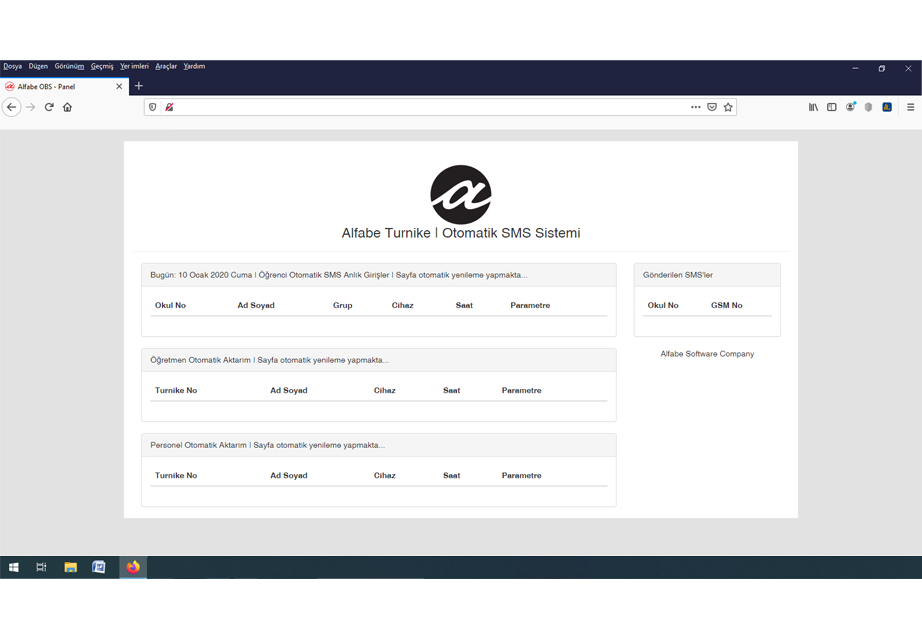The image size is (922, 641).
Task: Open the Dosya menu
Action: [x=12, y=66]
